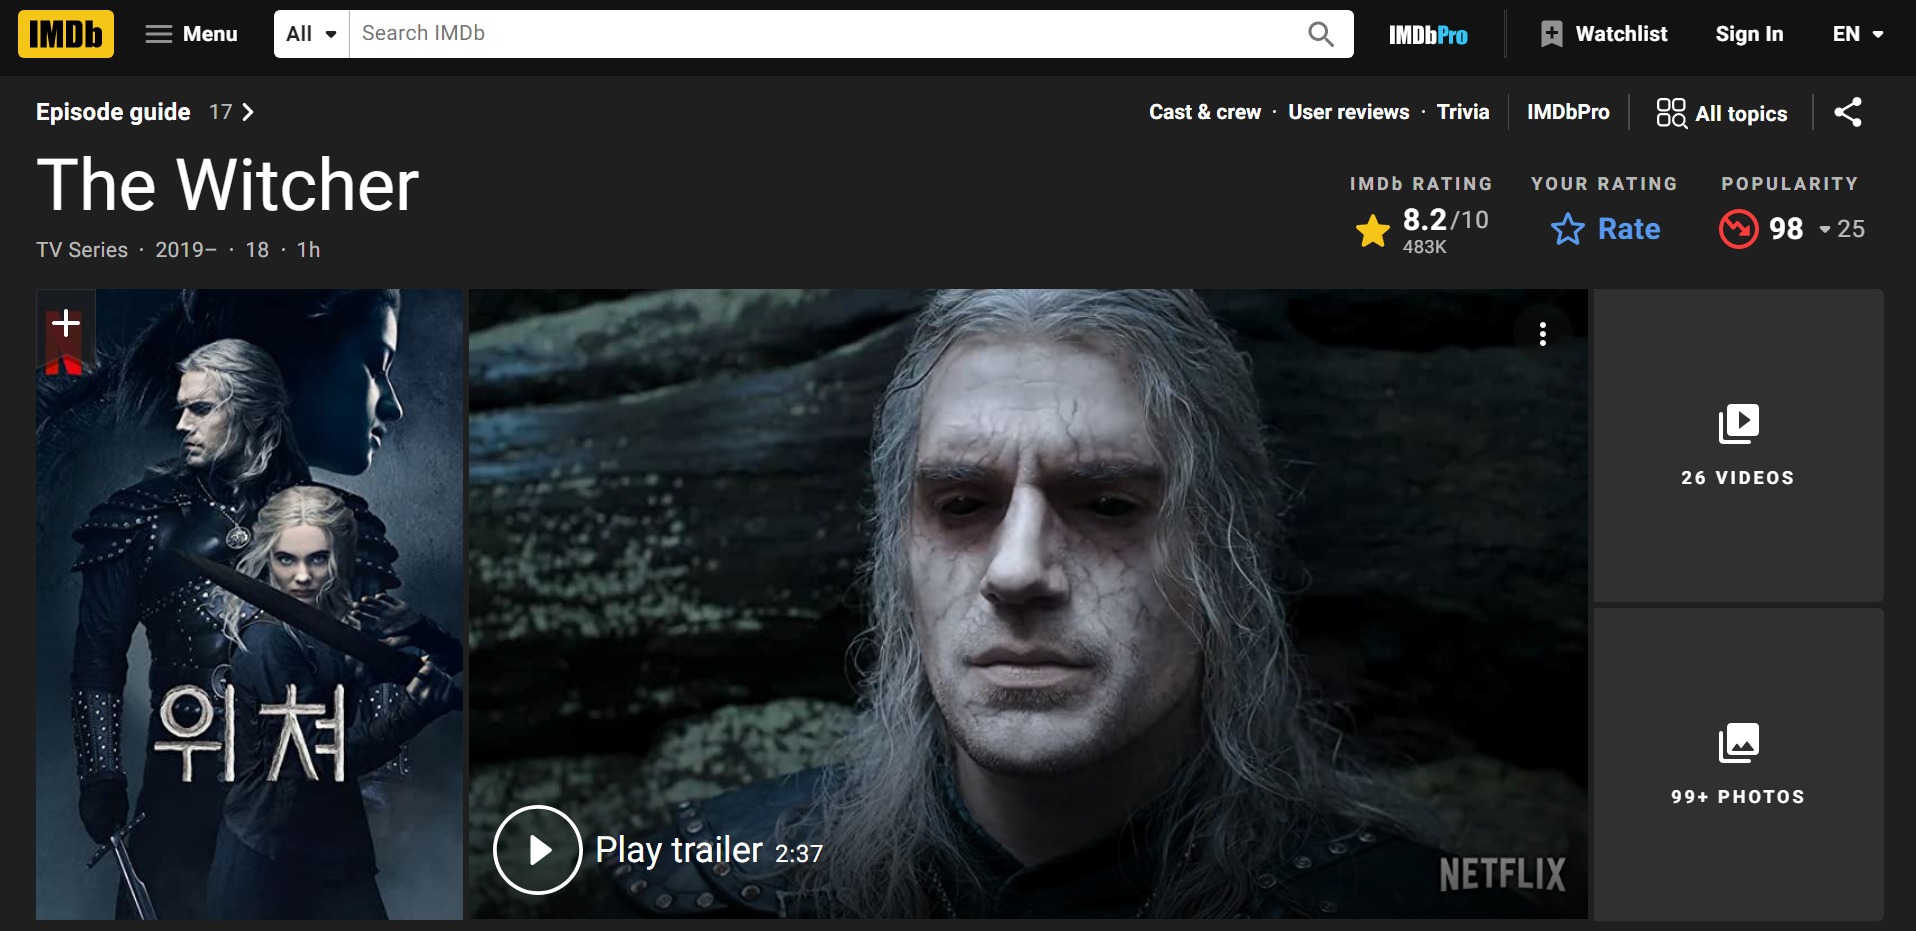Open the Episode guide
This screenshot has height=931, width=1916.
[113, 112]
